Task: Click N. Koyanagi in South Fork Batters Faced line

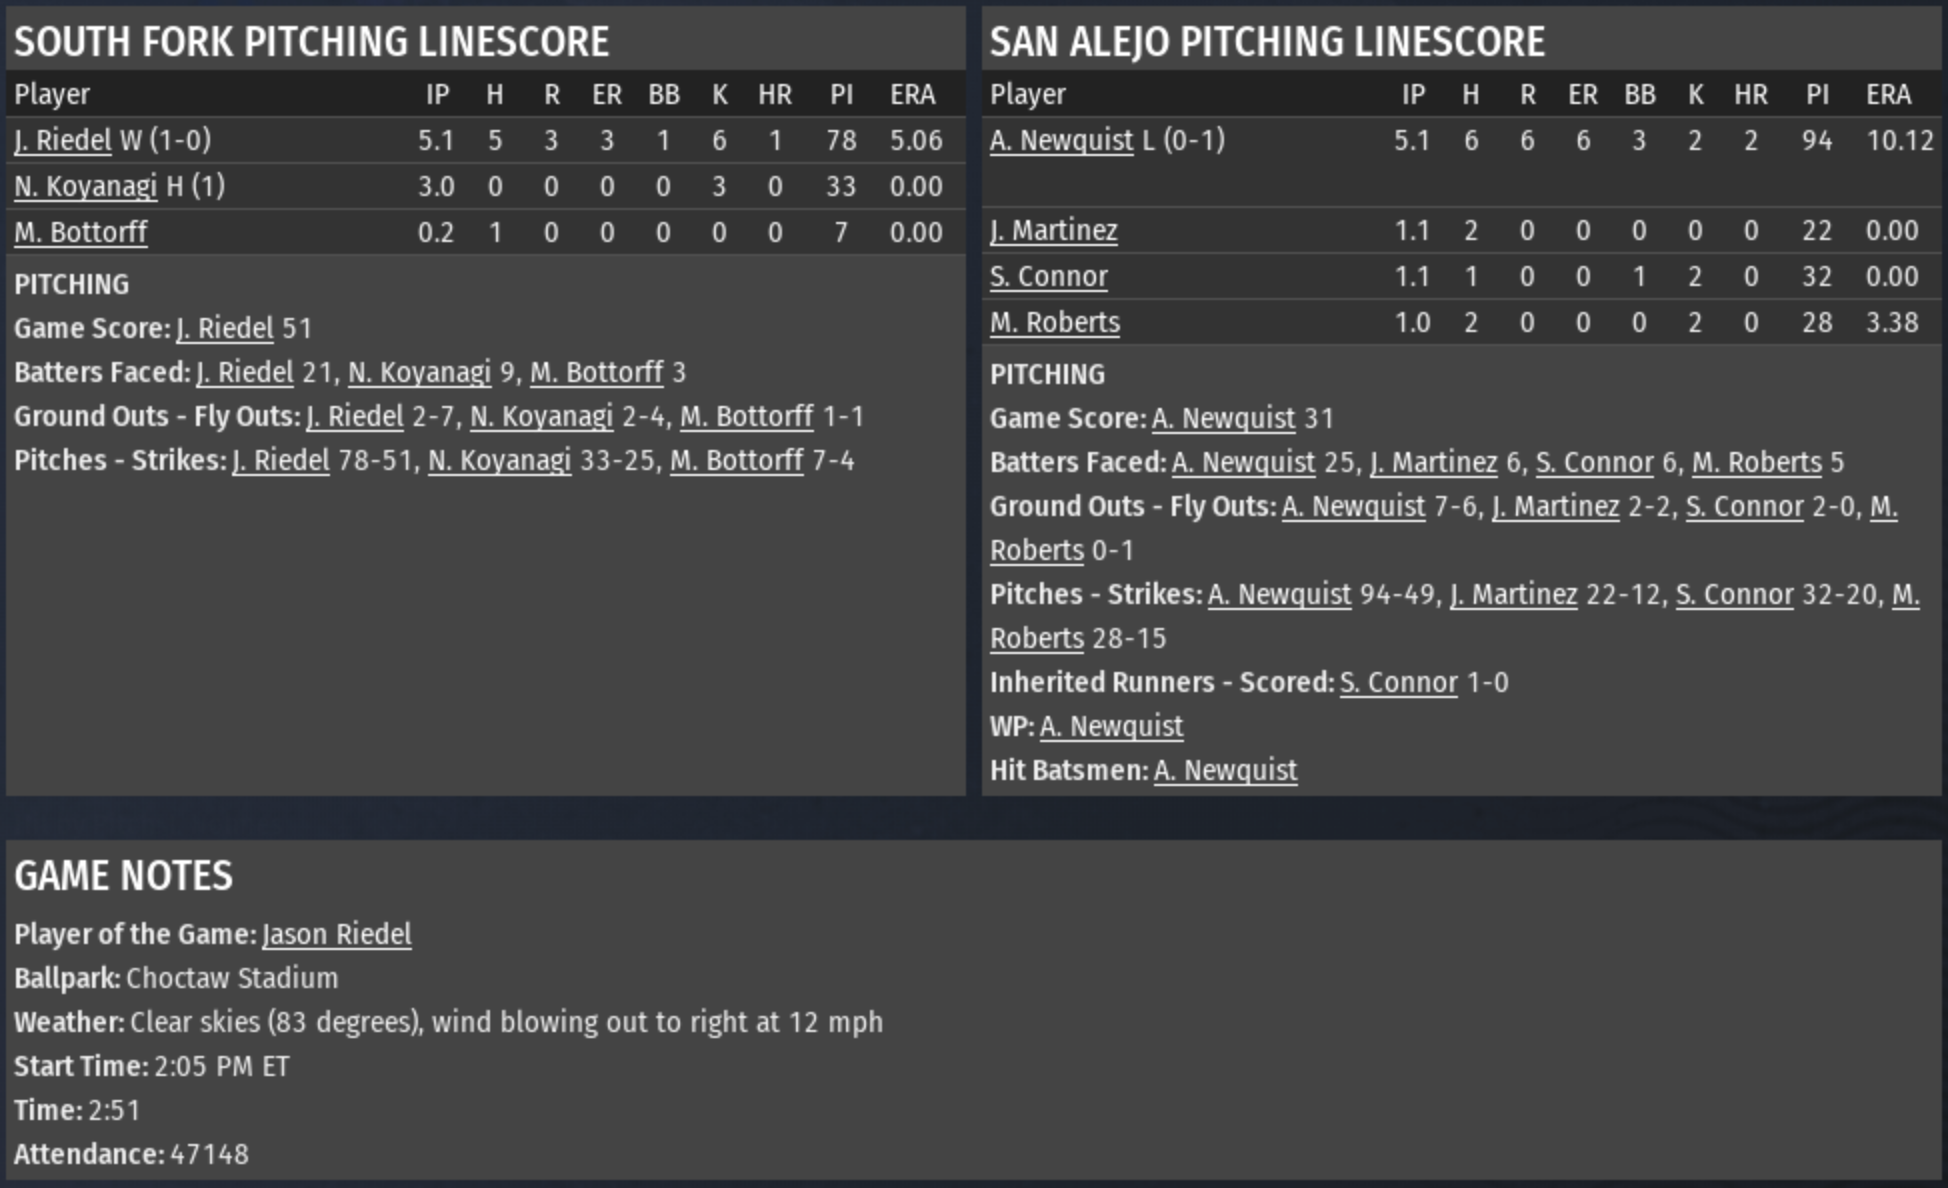Action: [419, 372]
